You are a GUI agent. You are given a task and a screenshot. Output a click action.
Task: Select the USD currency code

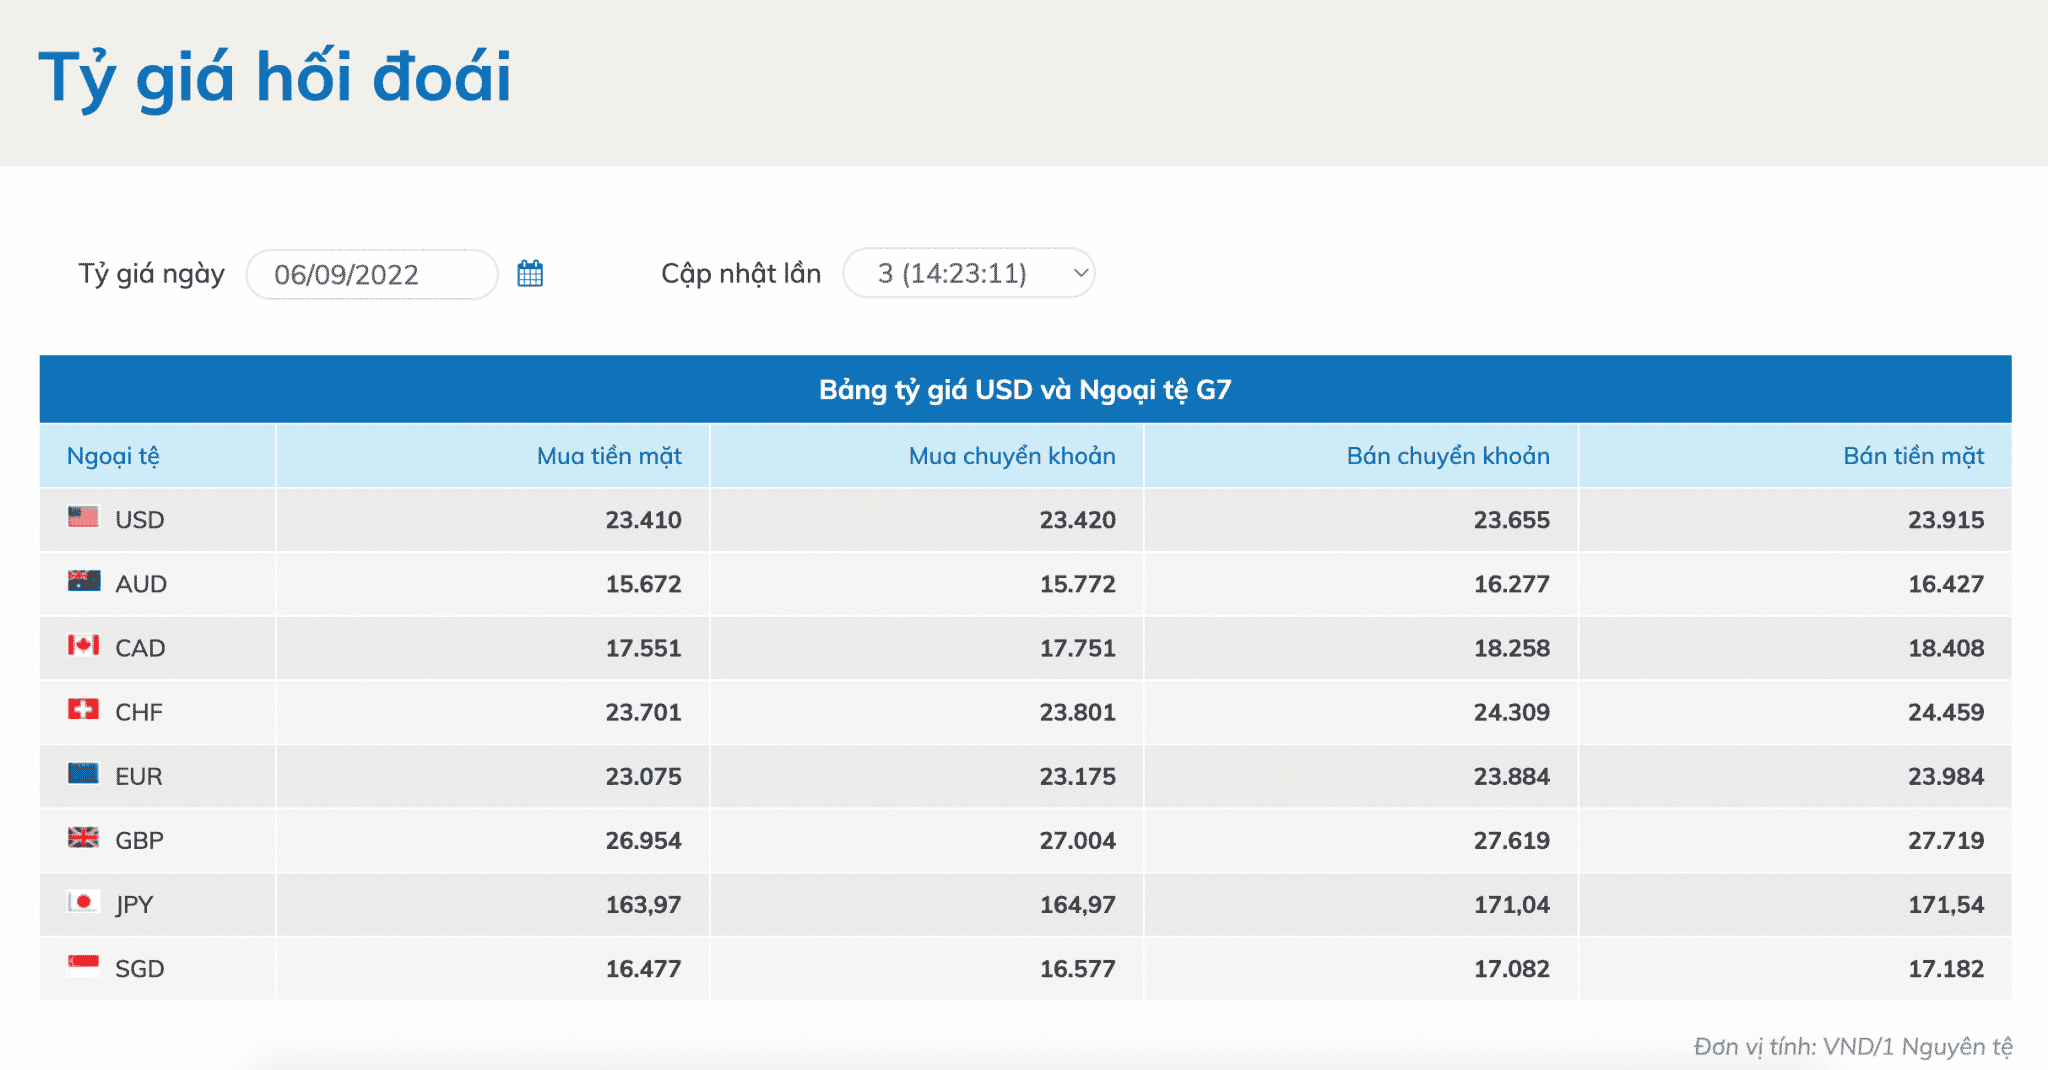pos(140,520)
